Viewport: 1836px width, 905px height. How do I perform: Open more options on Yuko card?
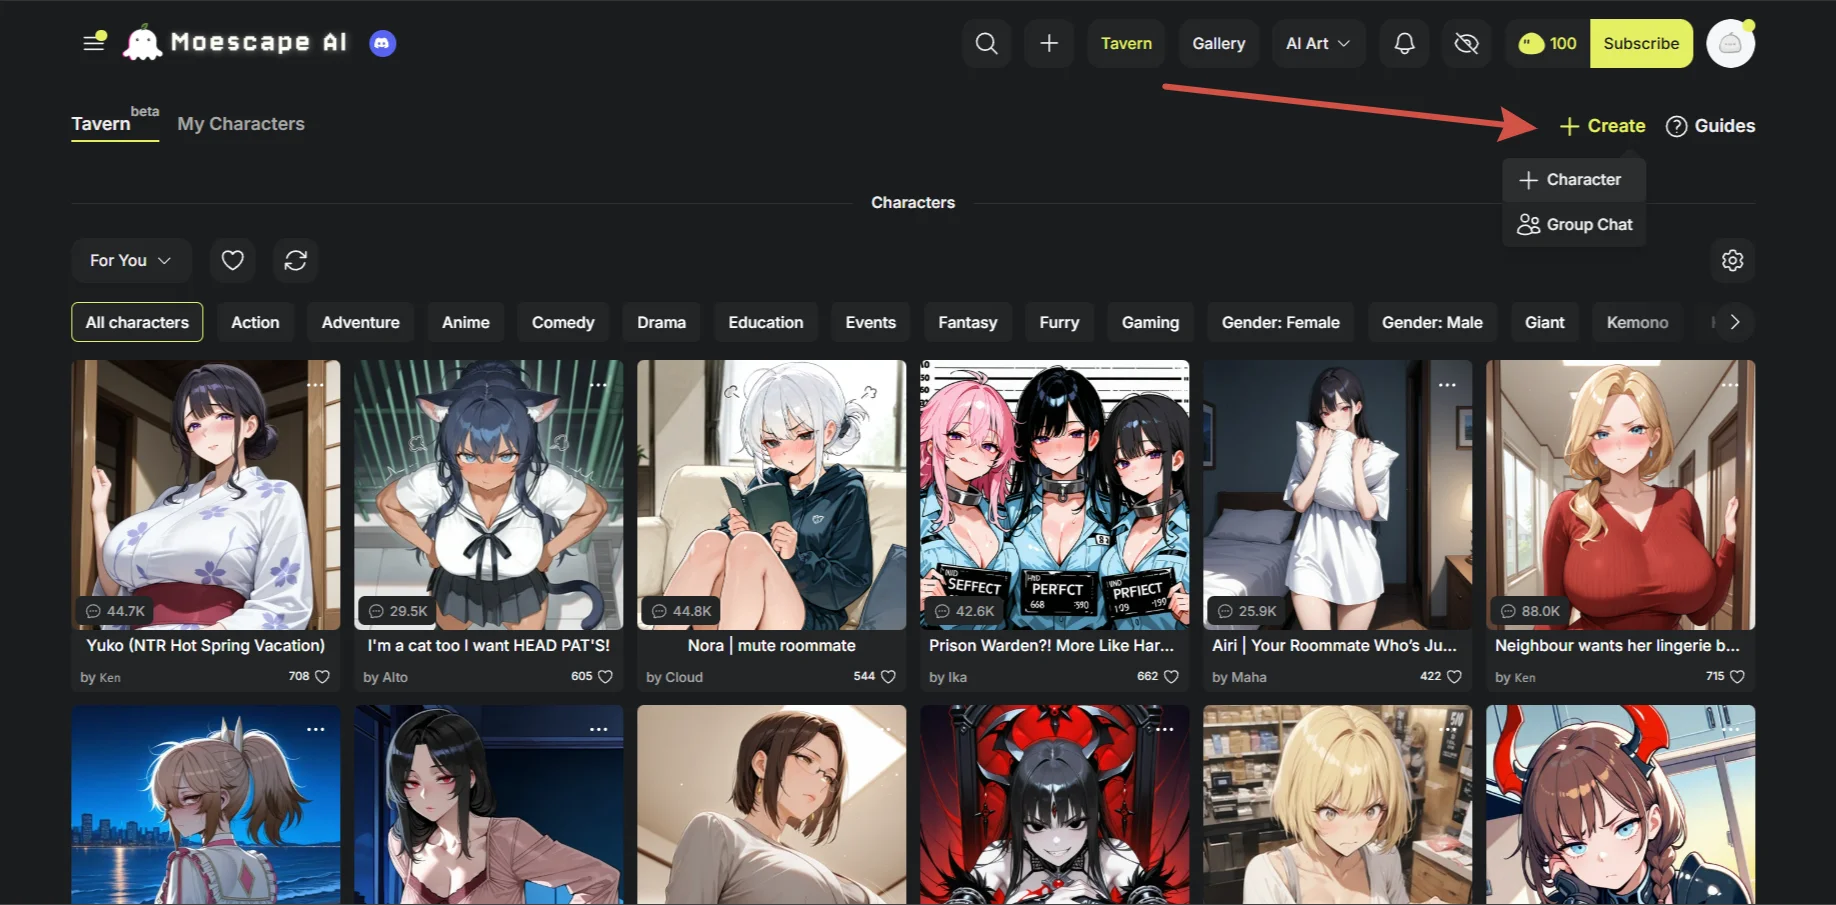[x=316, y=385]
